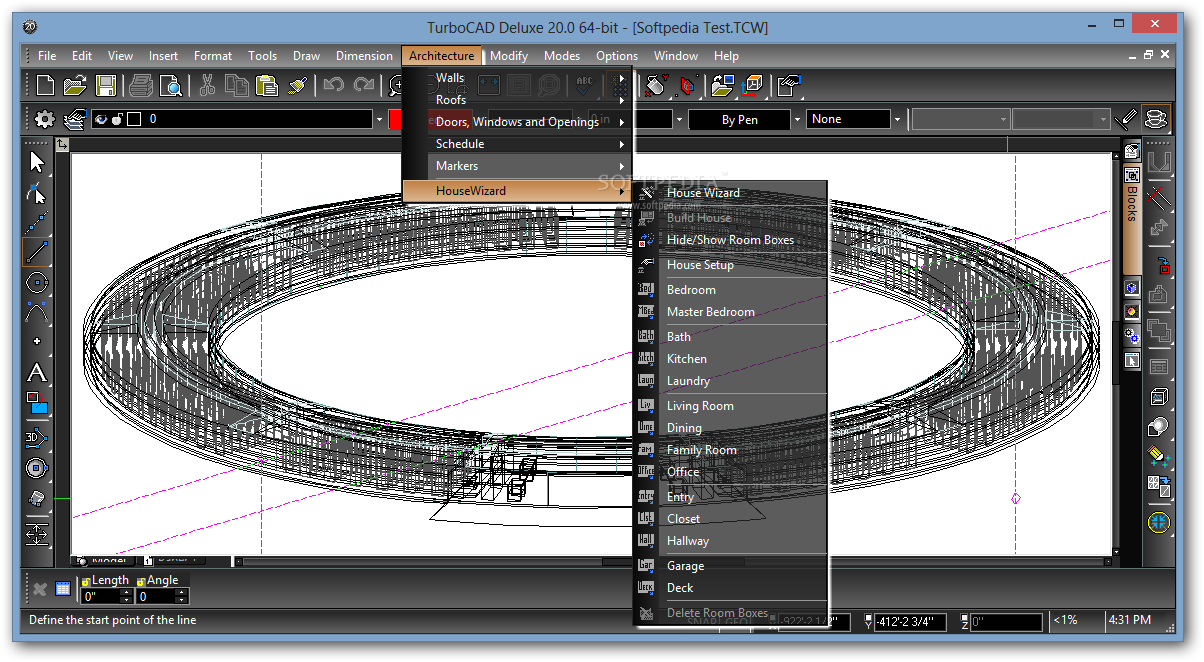Open the By Pen dropdown
Image resolution: width=1204 pixels, height=662 pixels.
pos(797,119)
